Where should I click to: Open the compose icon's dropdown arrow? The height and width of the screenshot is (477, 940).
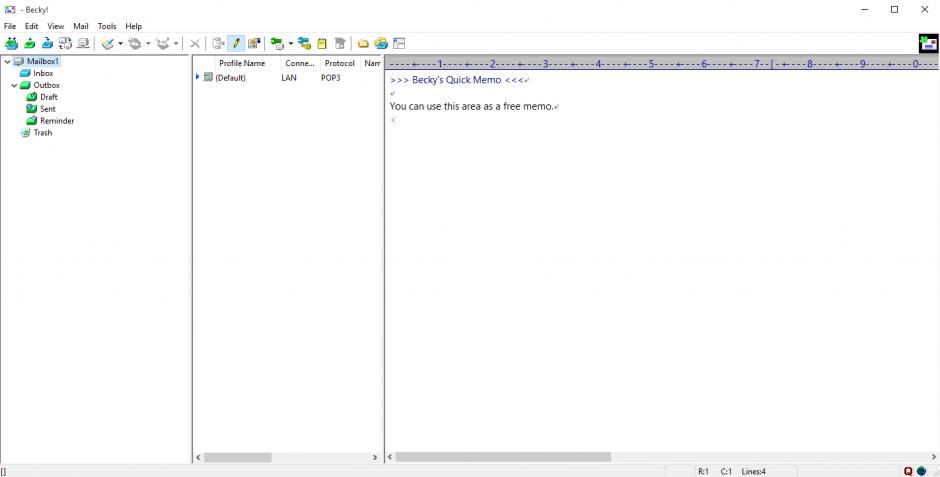point(120,43)
